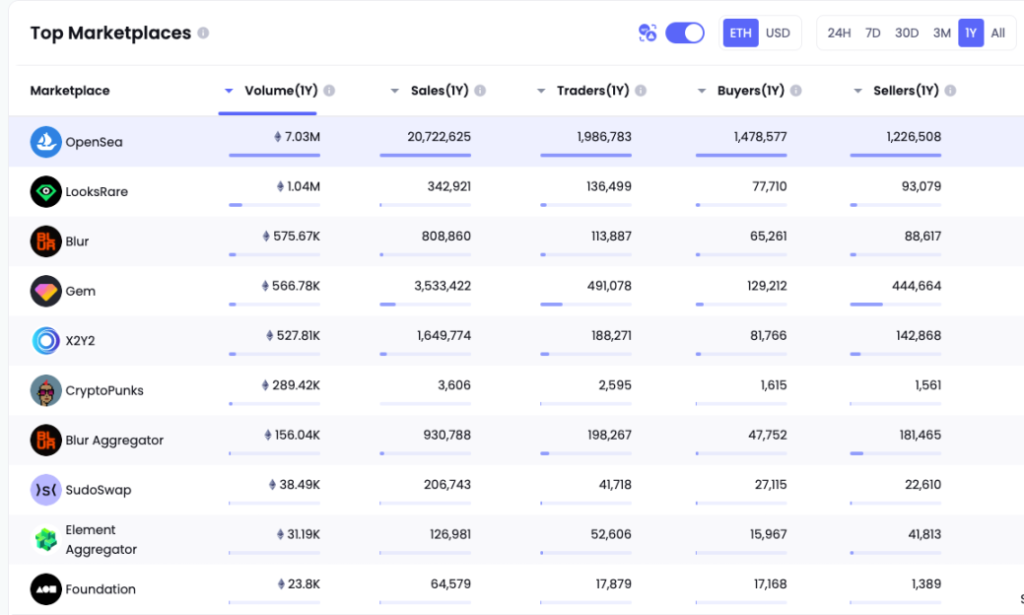Click Blur sales value 808,860
This screenshot has width=1024, height=615.
tap(446, 236)
